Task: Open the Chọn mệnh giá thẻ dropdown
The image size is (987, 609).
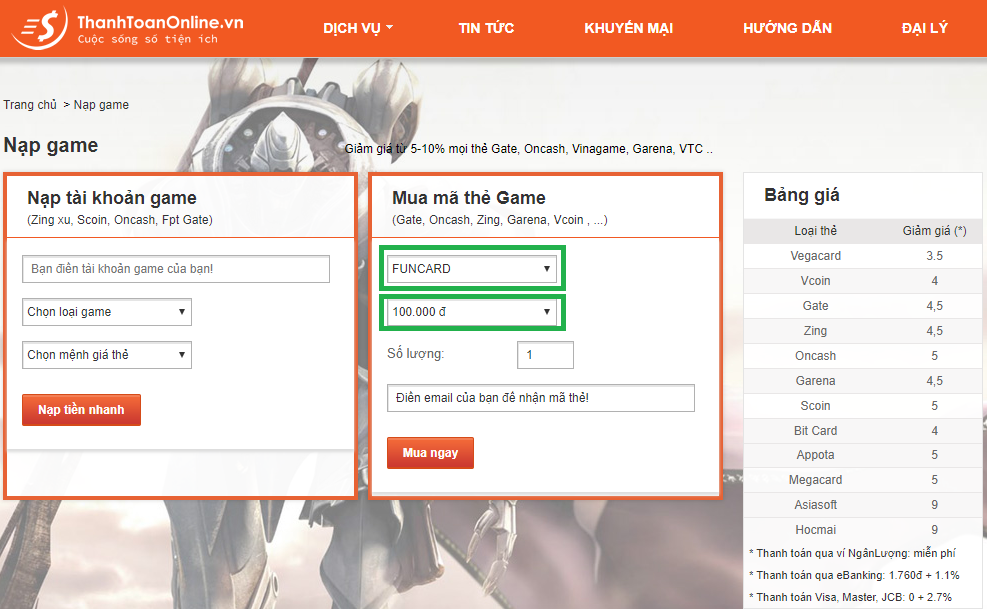Action: click(x=106, y=355)
